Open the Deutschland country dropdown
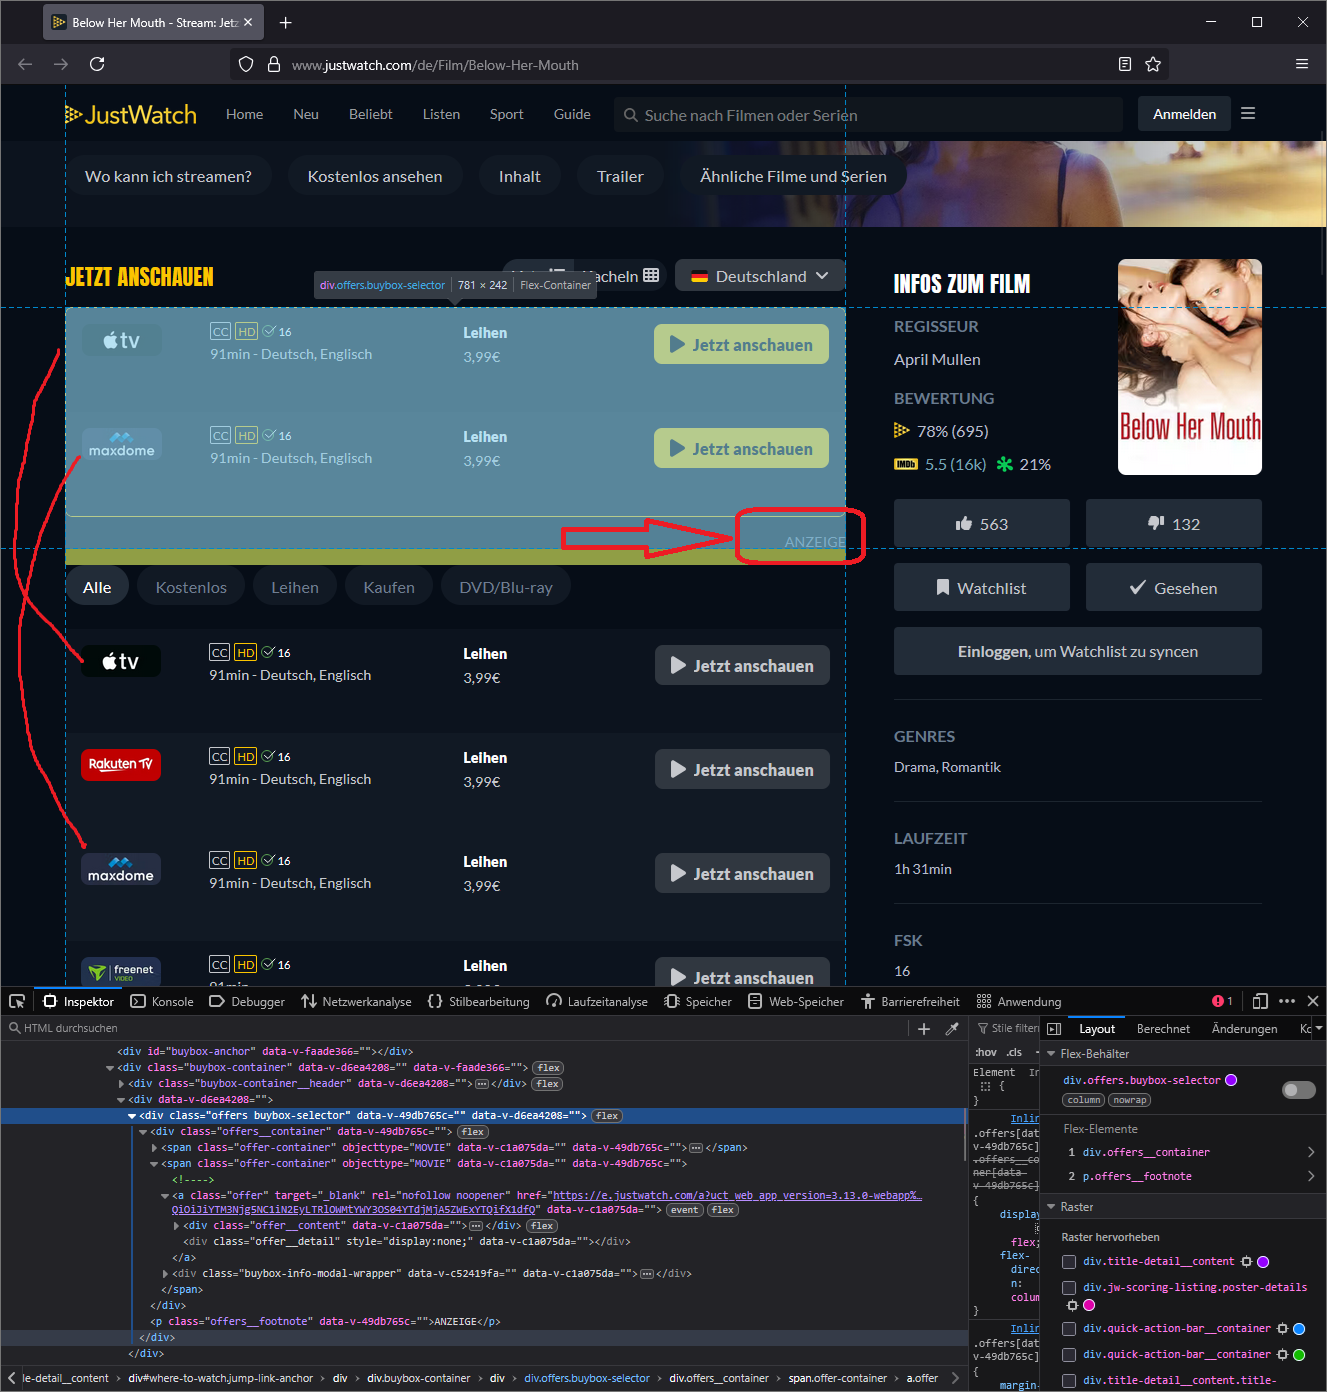 [760, 276]
